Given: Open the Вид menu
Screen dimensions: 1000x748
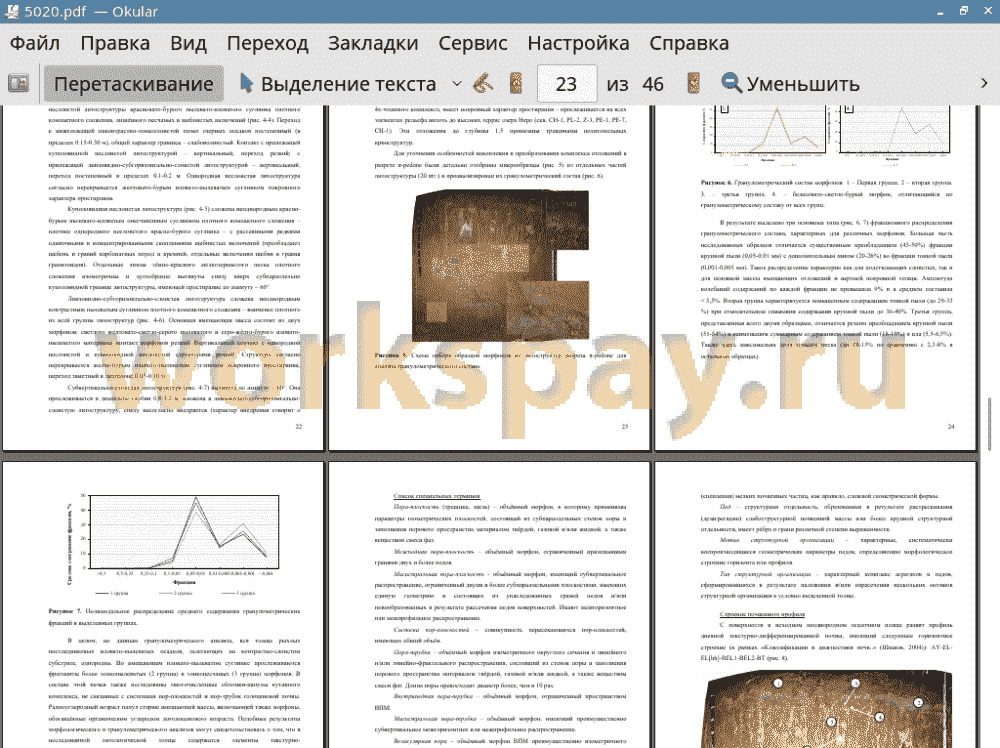Looking at the screenshot, I should pyautogui.click(x=189, y=43).
